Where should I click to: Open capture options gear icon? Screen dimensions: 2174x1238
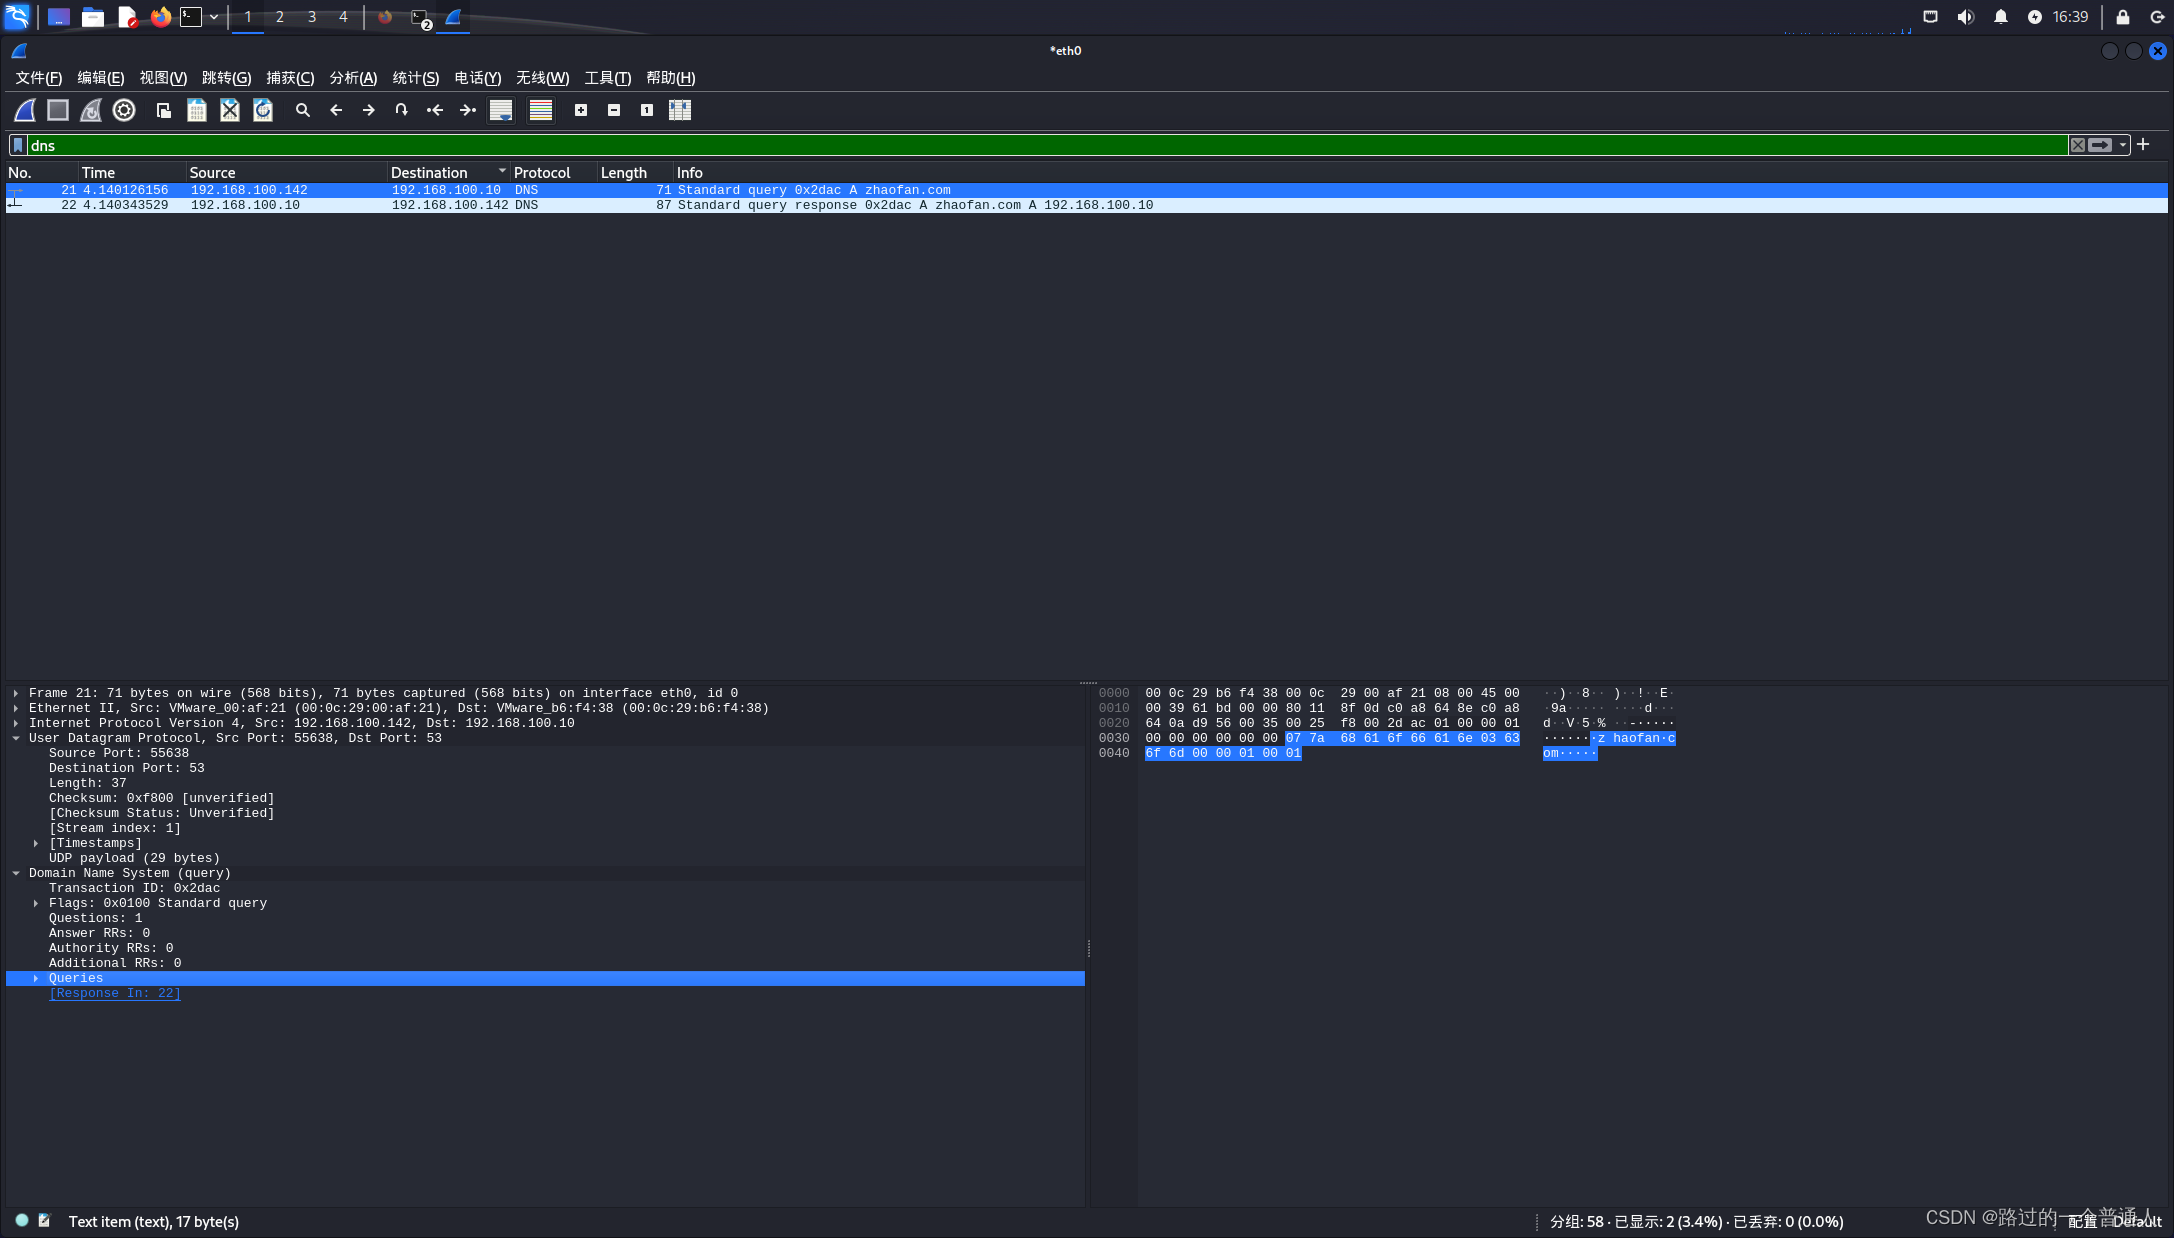pos(124,110)
